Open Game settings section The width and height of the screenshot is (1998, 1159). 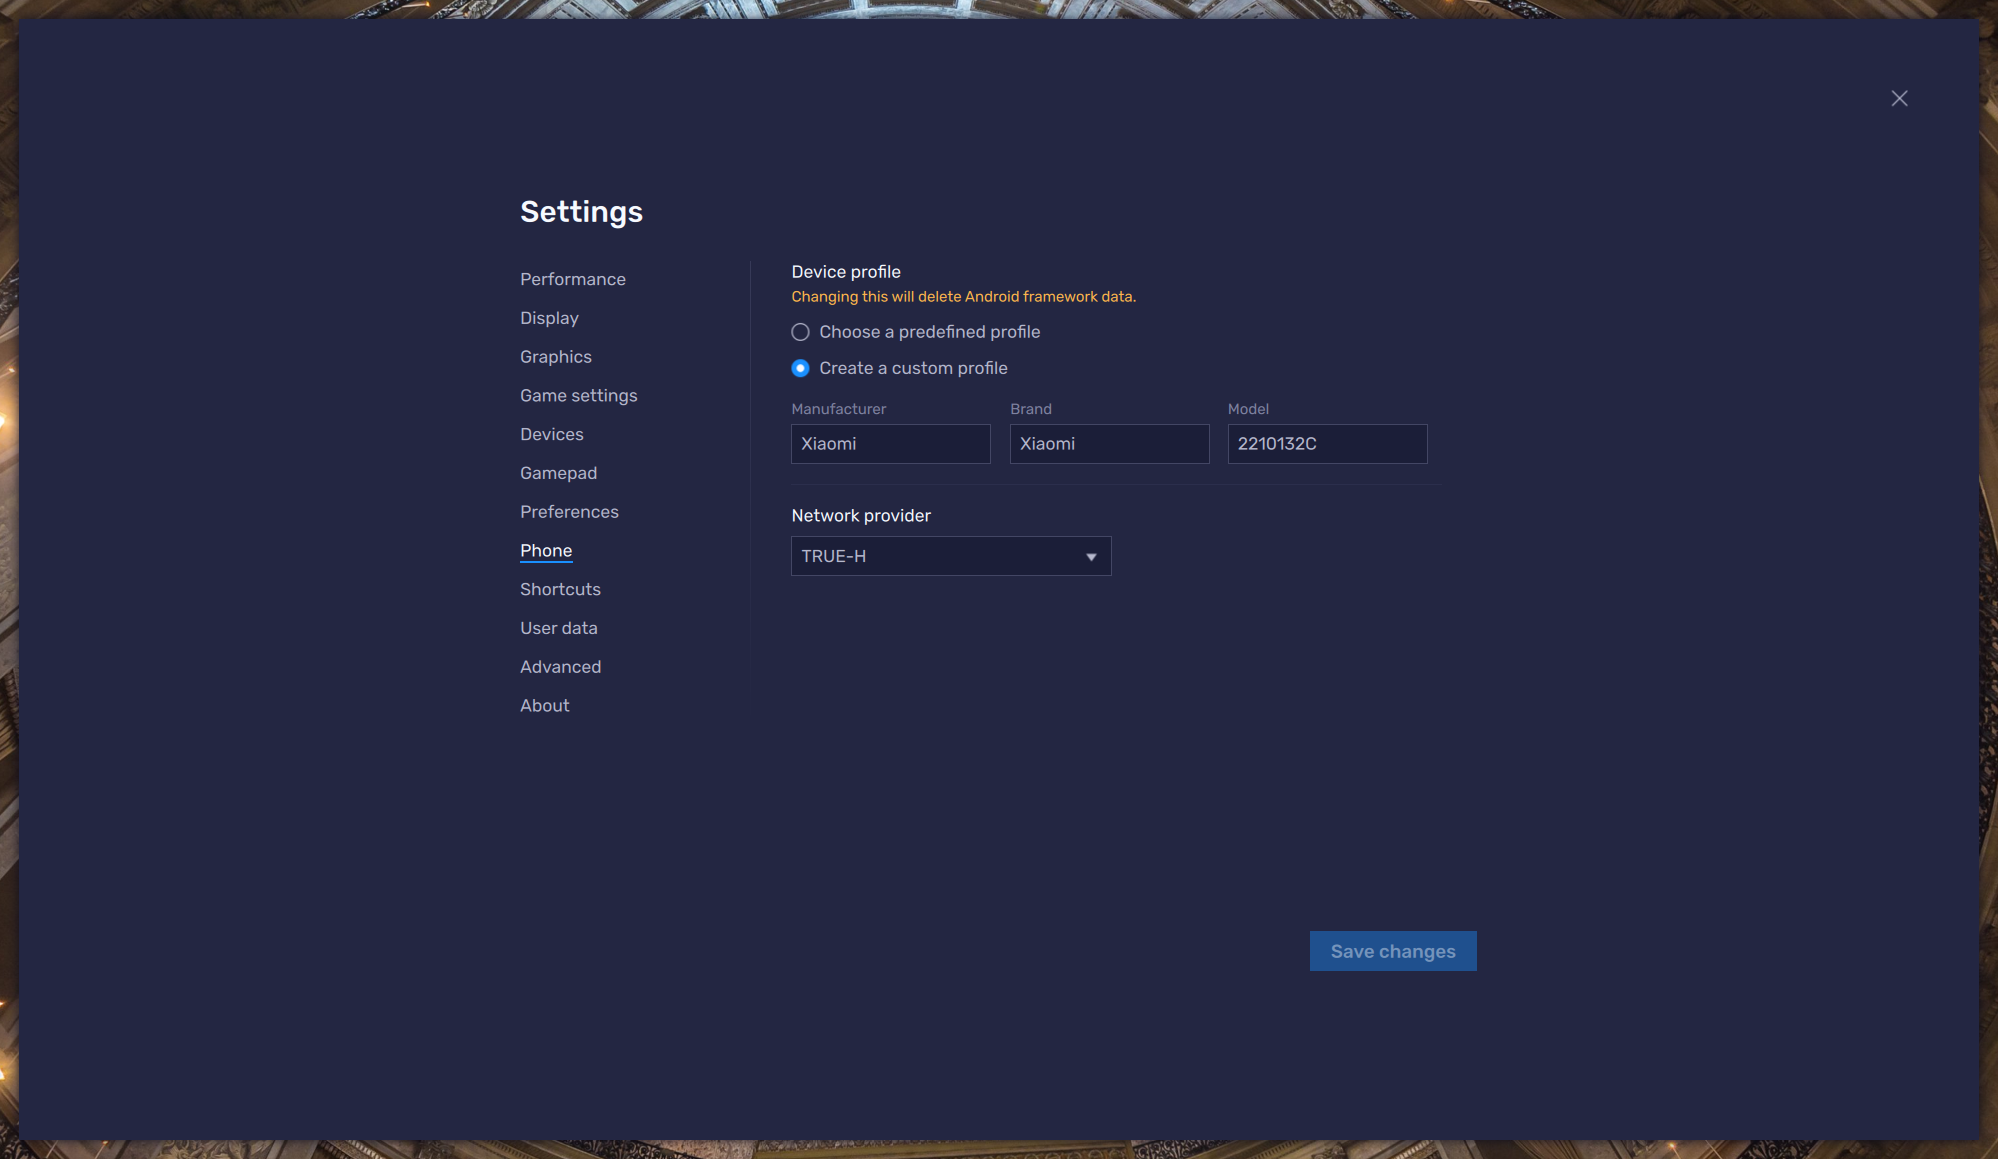(578, 396)
